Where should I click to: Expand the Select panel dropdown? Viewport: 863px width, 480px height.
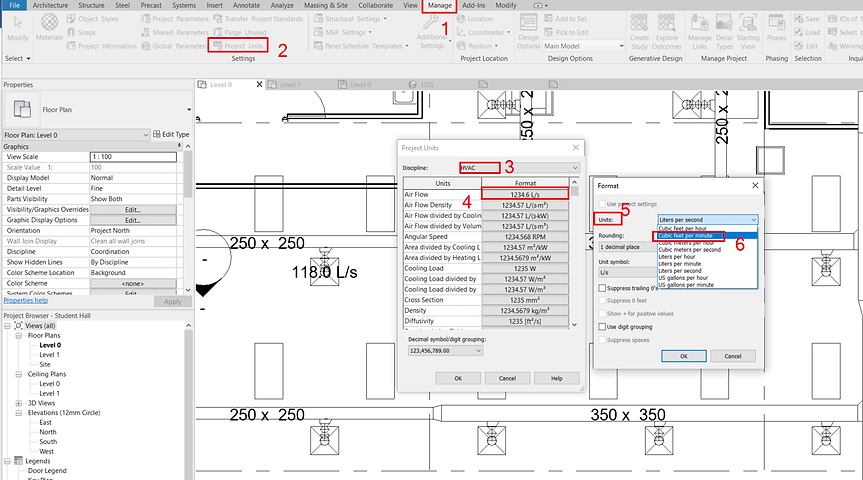(18, 58)
